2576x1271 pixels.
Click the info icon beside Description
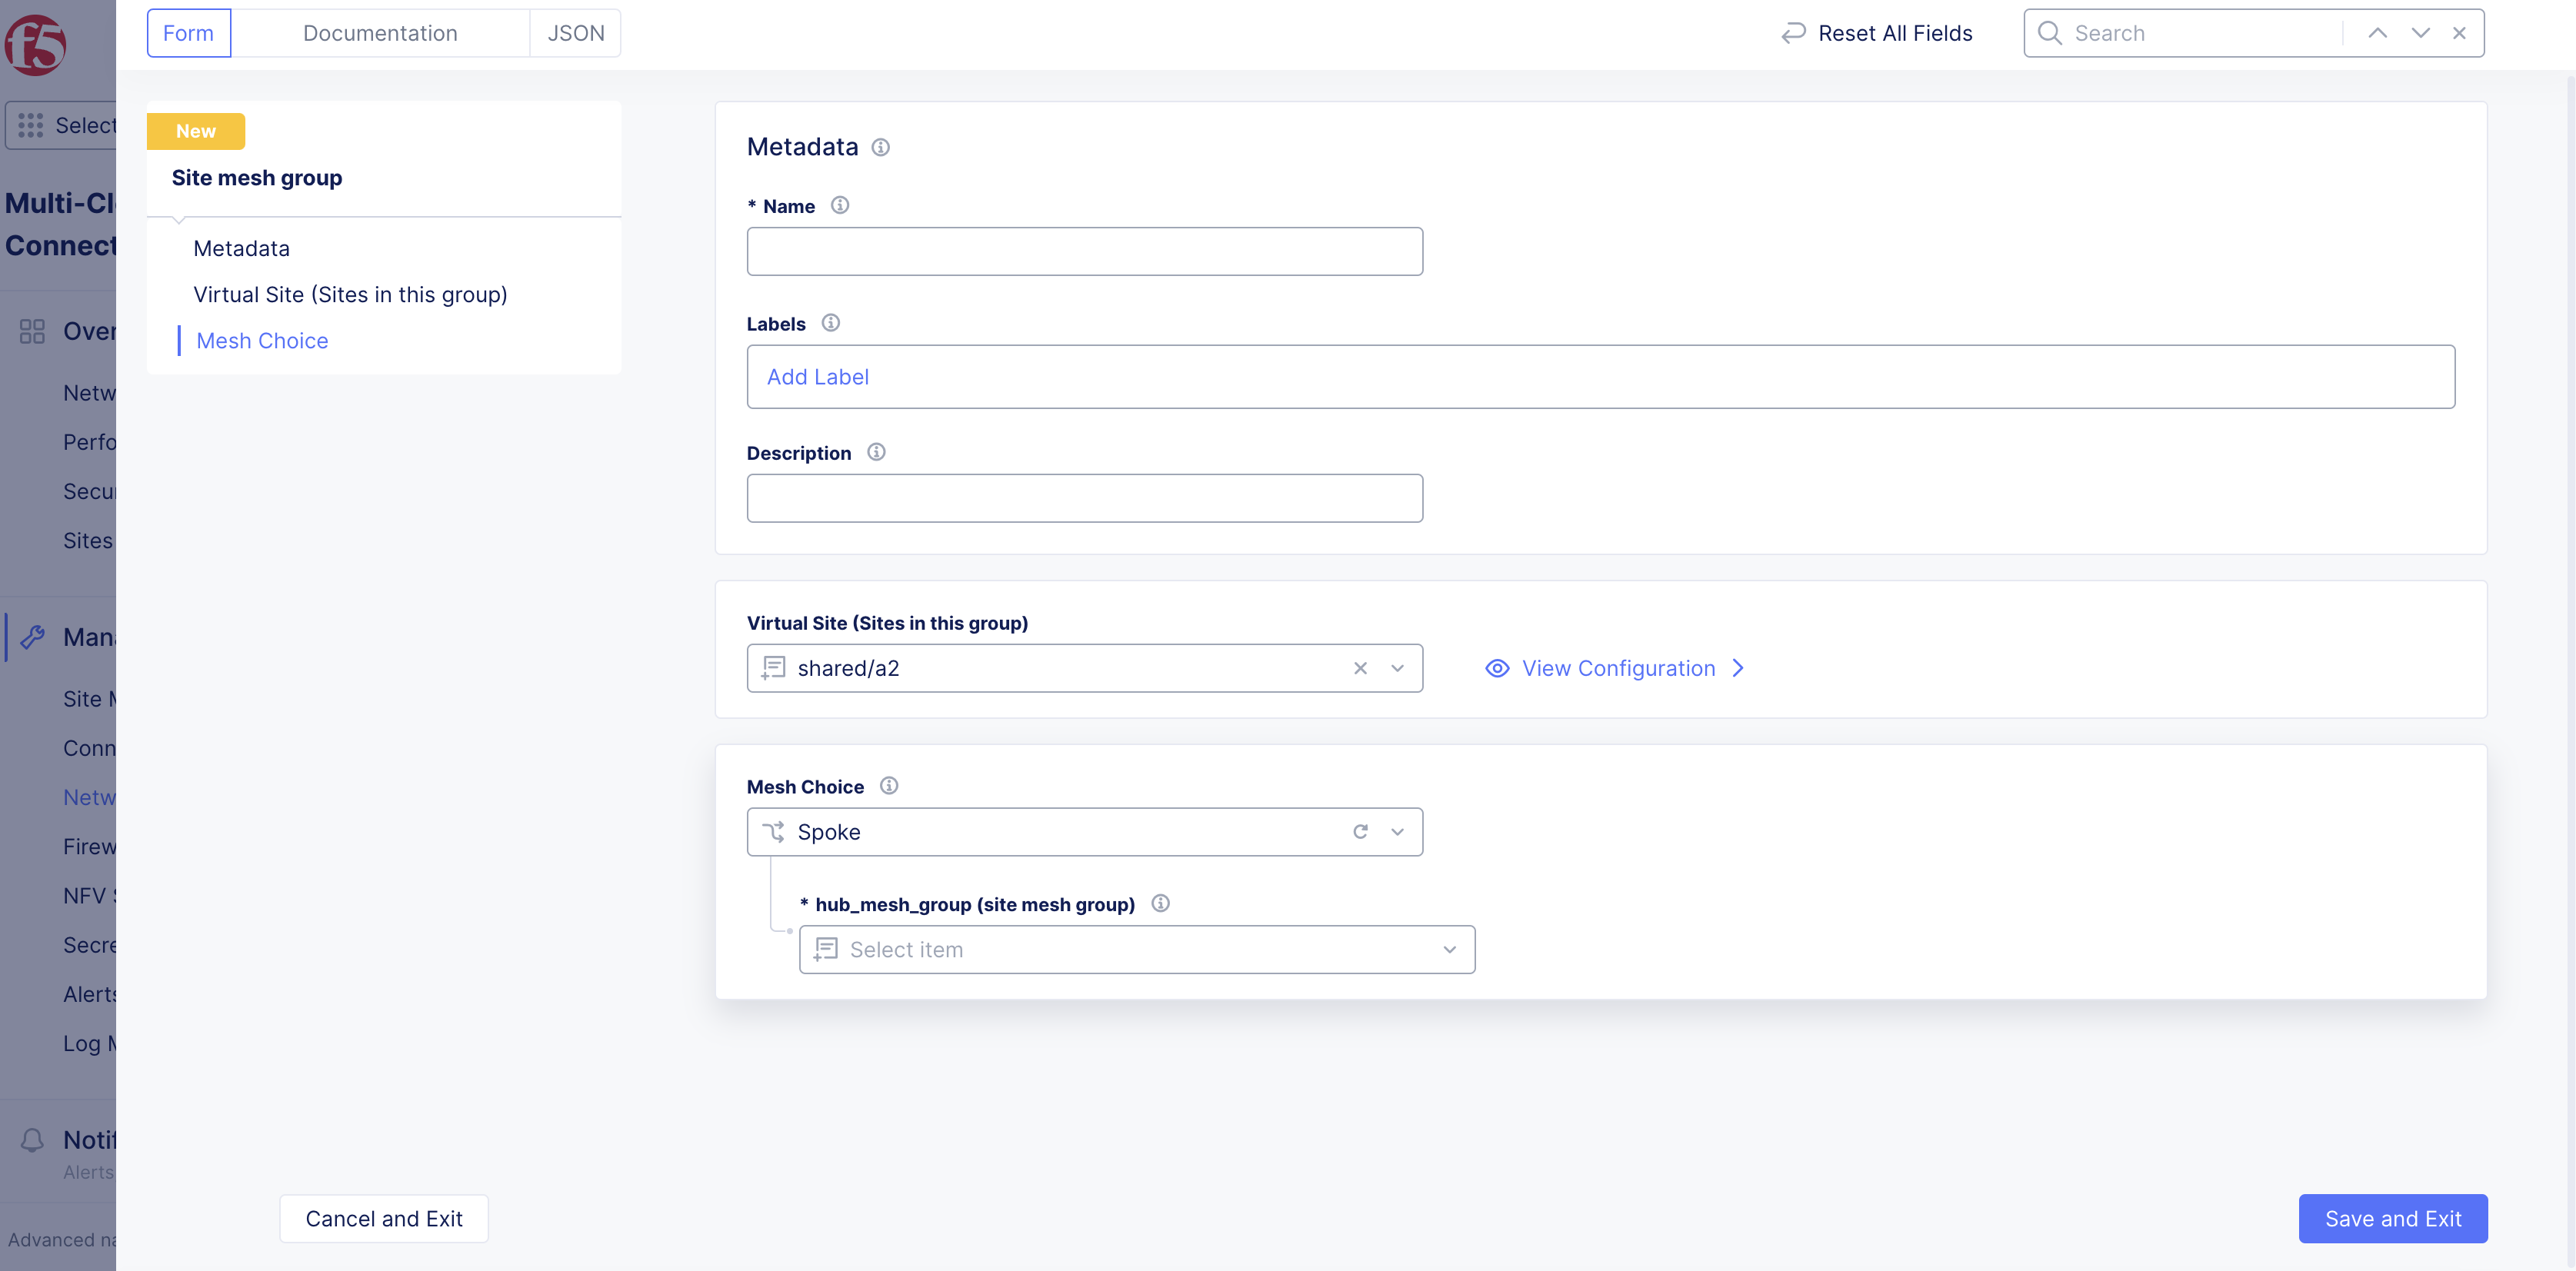876,452
